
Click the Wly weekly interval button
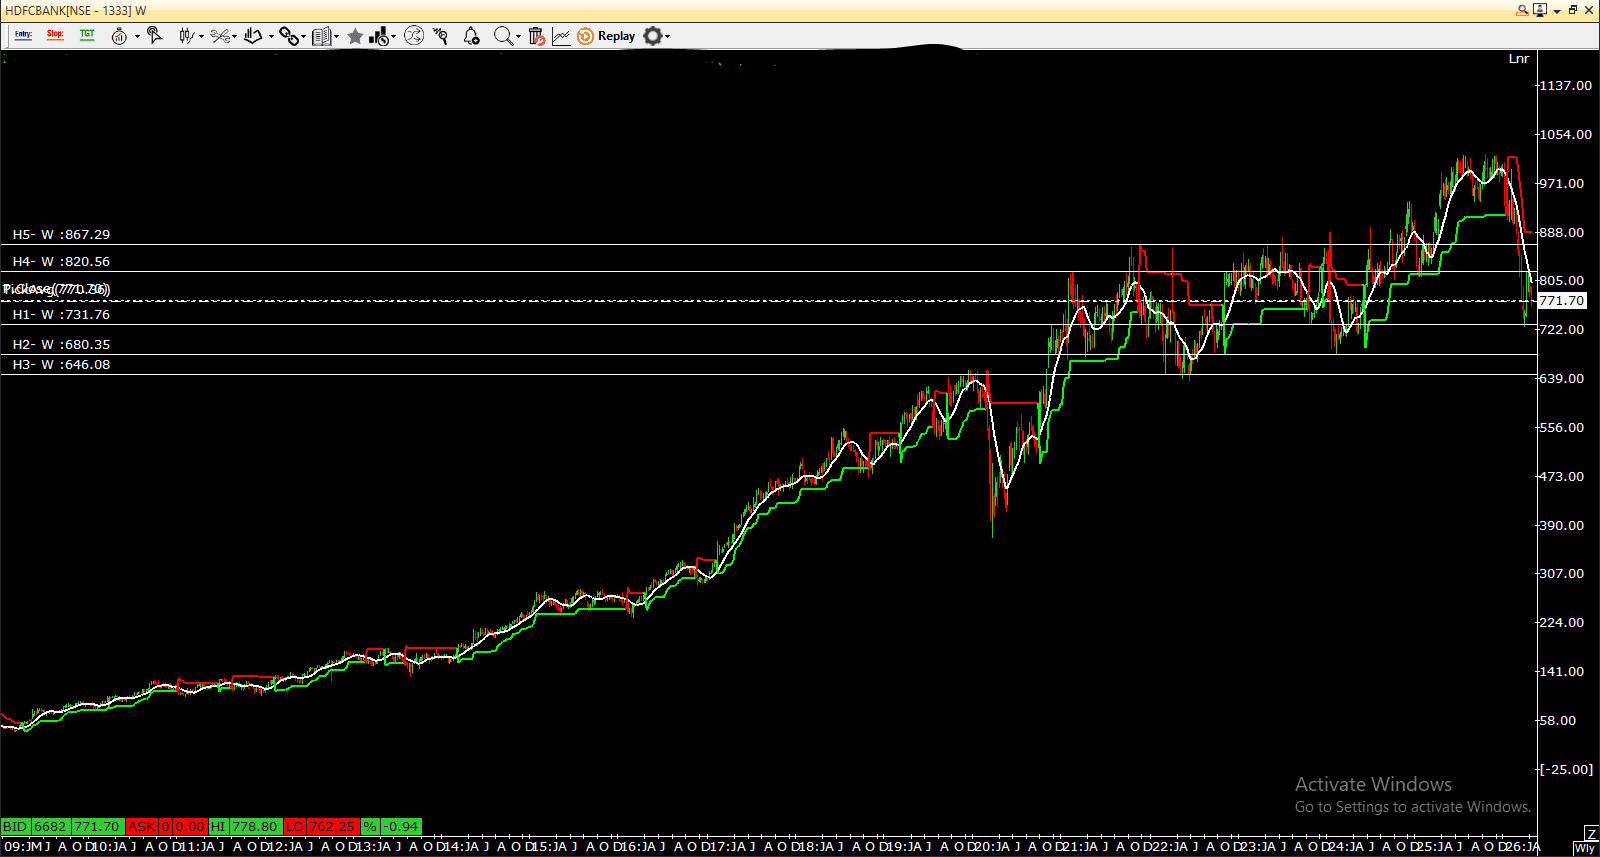[1585, 848]
